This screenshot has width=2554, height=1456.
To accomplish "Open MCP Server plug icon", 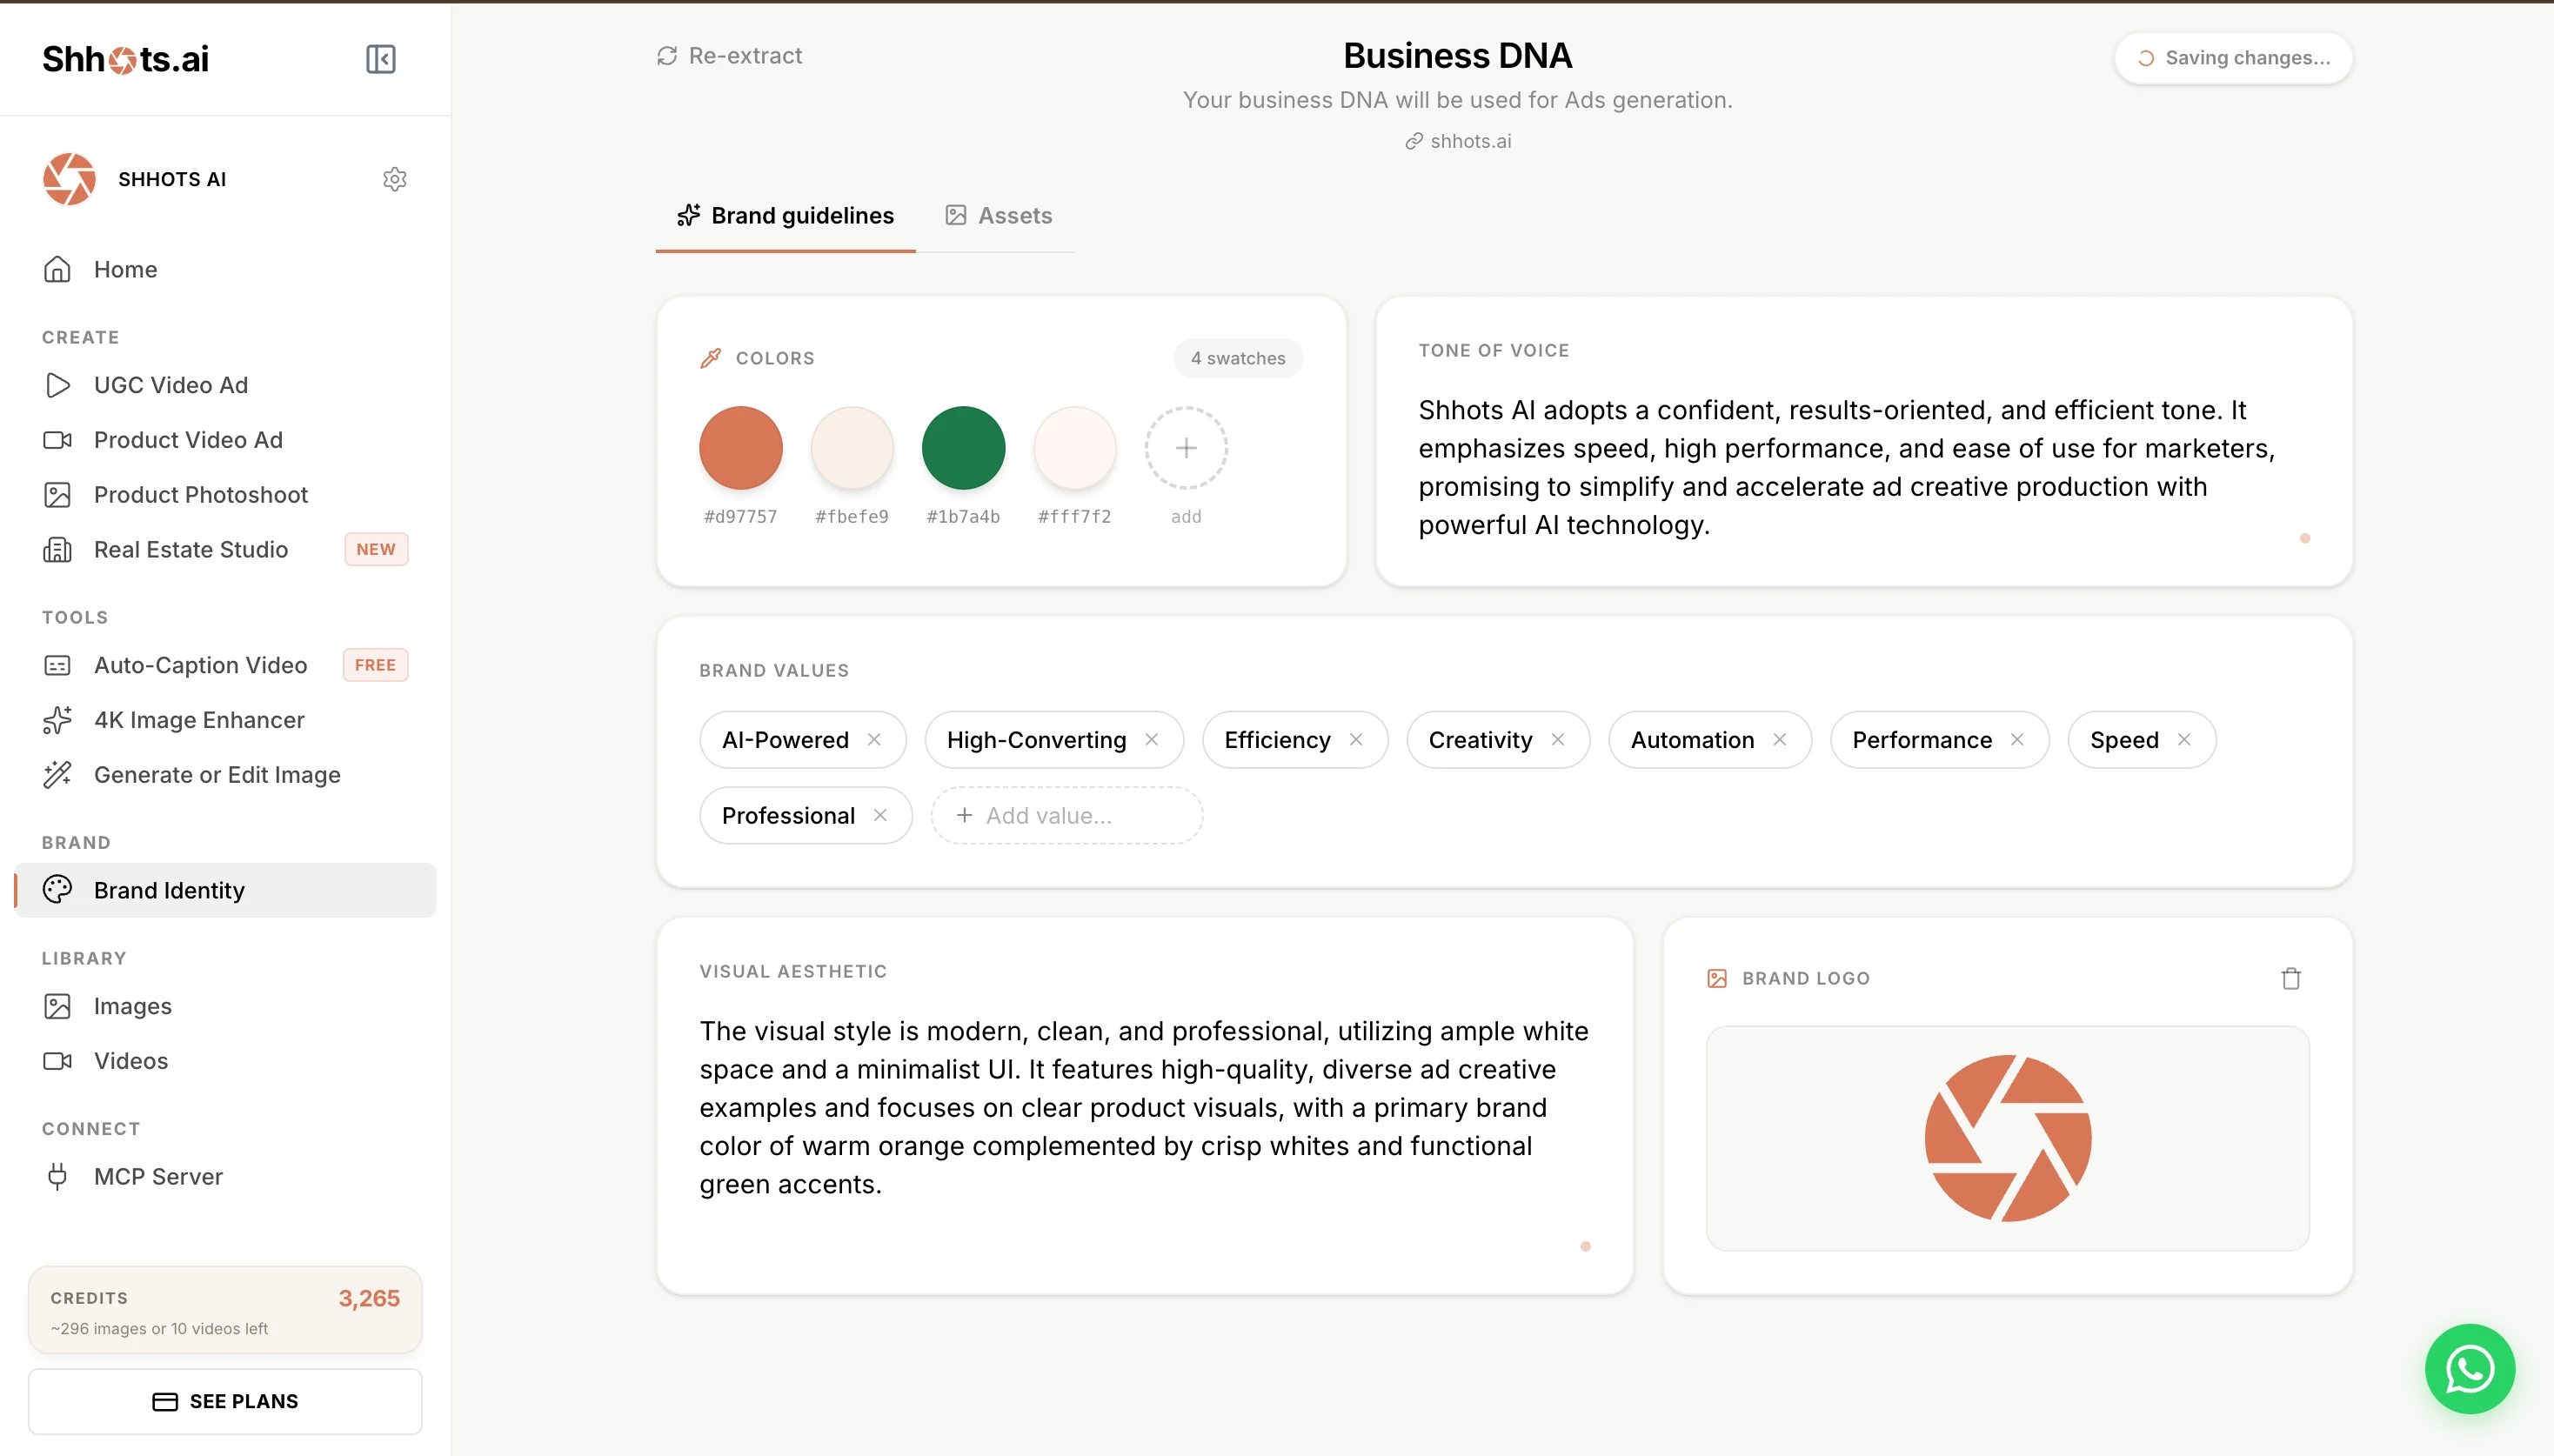I will tap(58, 1176).
